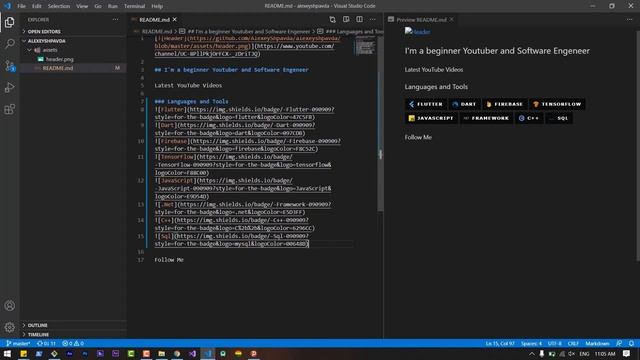Screen dimensions: 640x360
Task: Open notifications bell in status bar
Action: (x=631, y=343)
